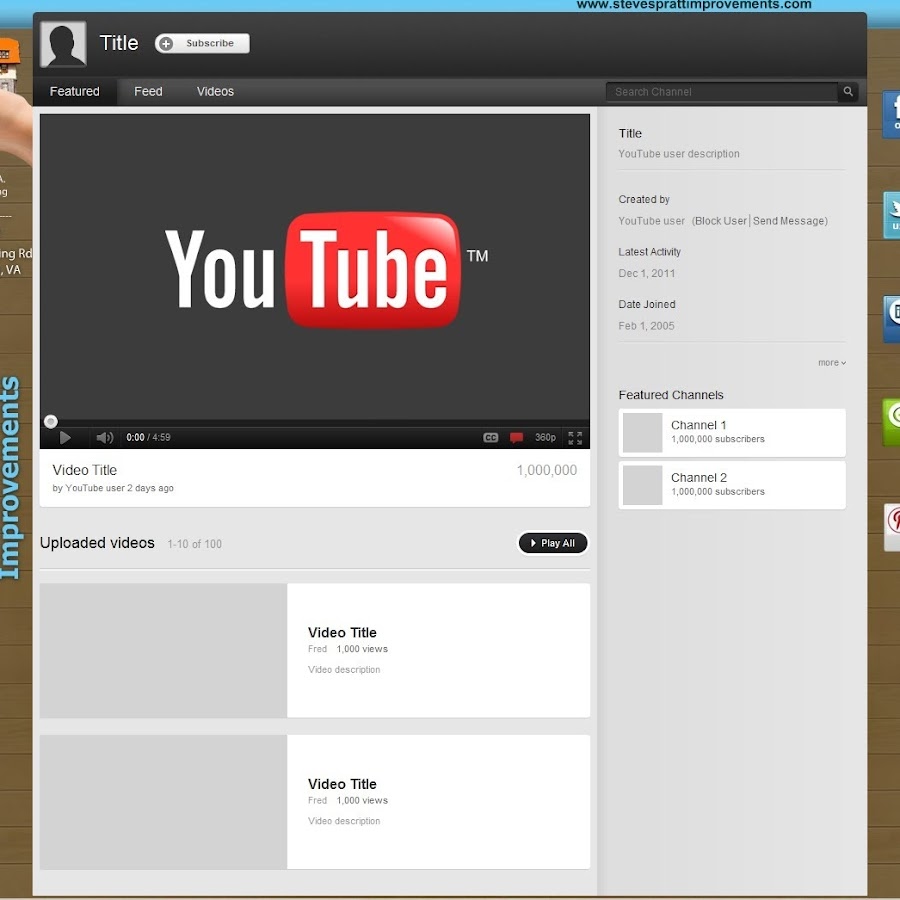Click the '1,000,000' view count
This screenshot has width=900, height=900.
(546, 470)
